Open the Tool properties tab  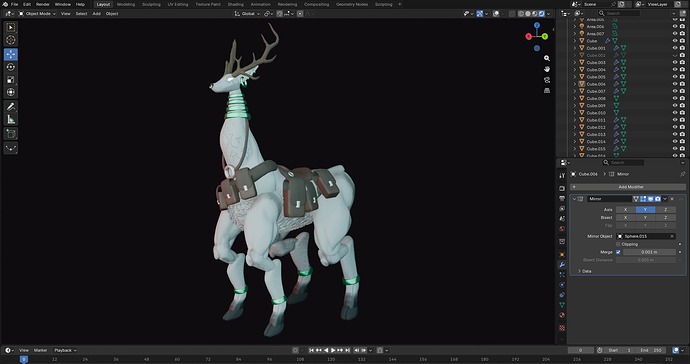click(x=562, y=175)
